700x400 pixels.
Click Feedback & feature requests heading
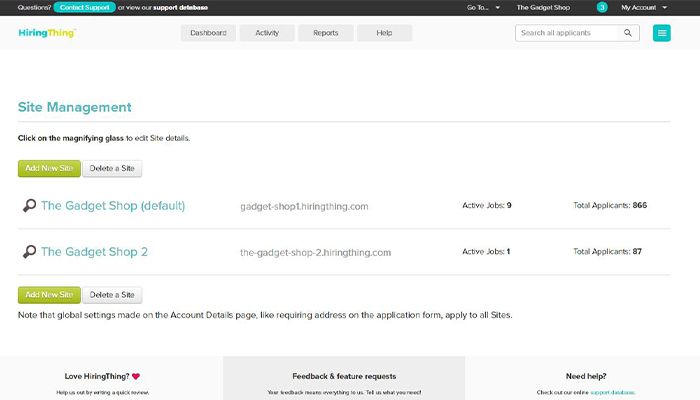pyautogui.click(x=344, y=376)
